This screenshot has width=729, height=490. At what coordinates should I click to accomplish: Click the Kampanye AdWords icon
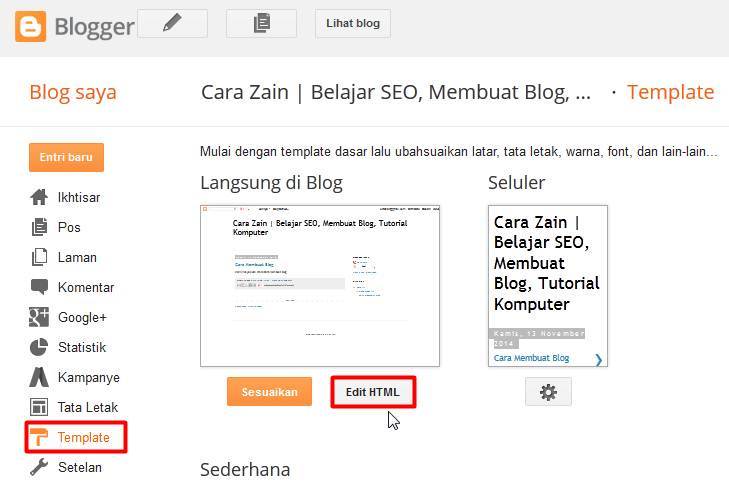39,377
